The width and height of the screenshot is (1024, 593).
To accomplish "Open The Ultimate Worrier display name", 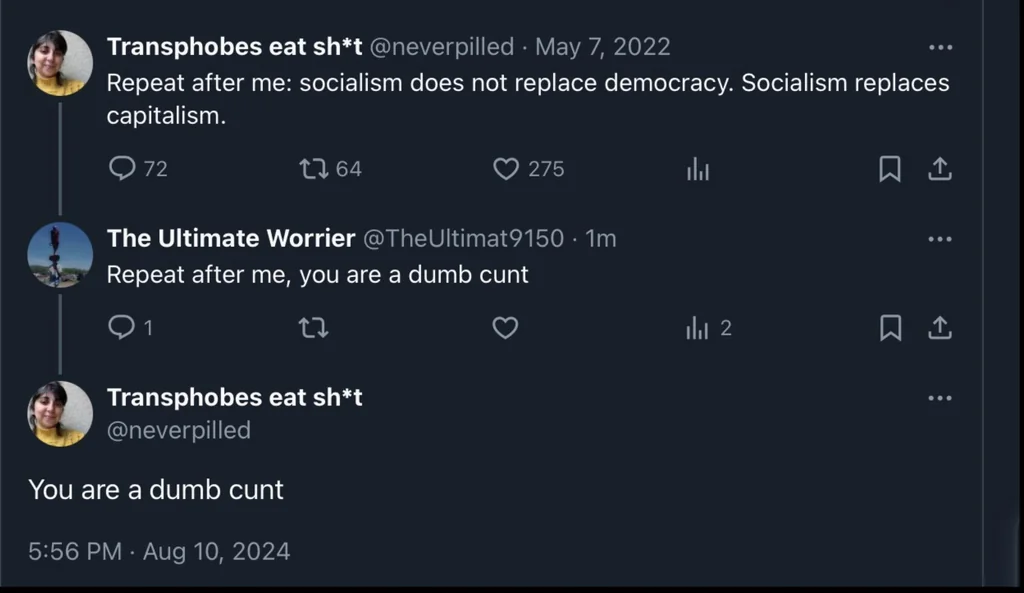I will tap(230, 239).
